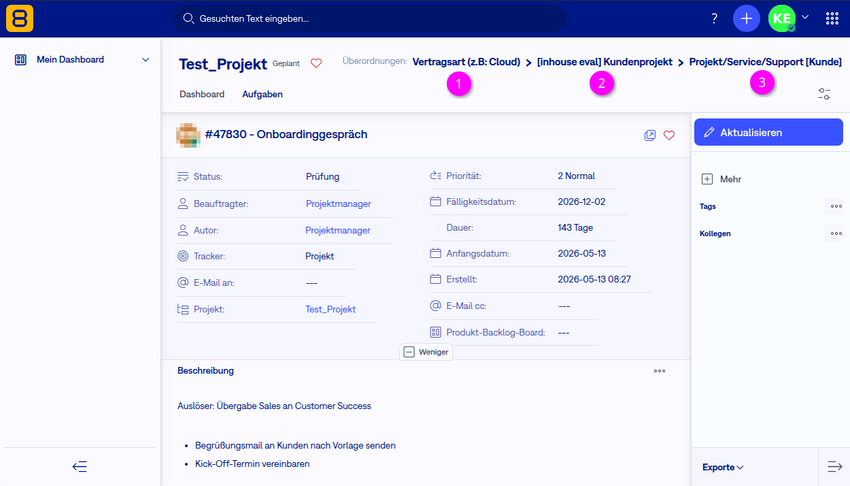The image size is (850, 486).
Task: Click the Status list icon
Action: [x=183, y=177]
